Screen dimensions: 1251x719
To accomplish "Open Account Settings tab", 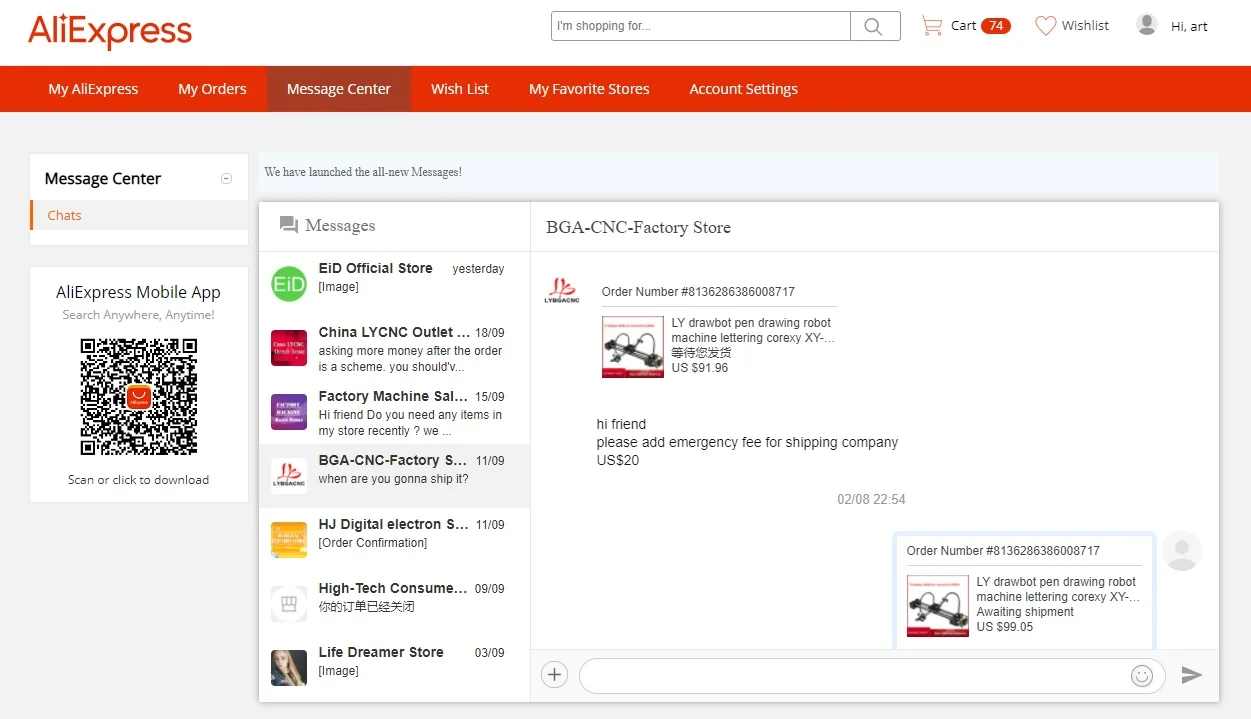I will pyautogui.click(x=744, y=89).
